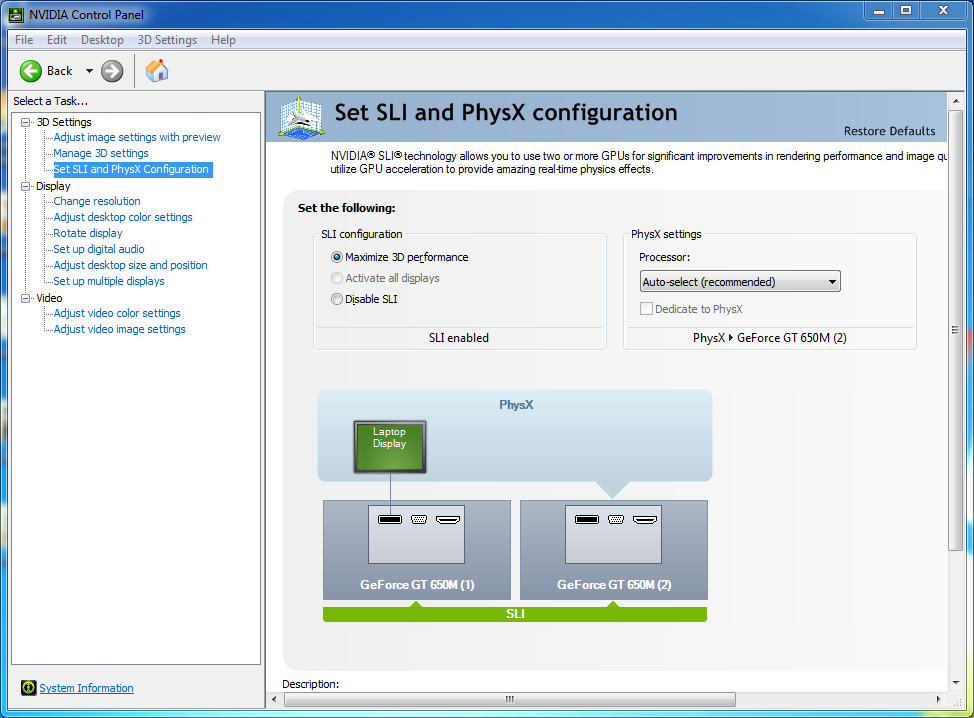
Task: Select Disable SLI radio button
Action: pyautogui.click(x=337, y=299)
